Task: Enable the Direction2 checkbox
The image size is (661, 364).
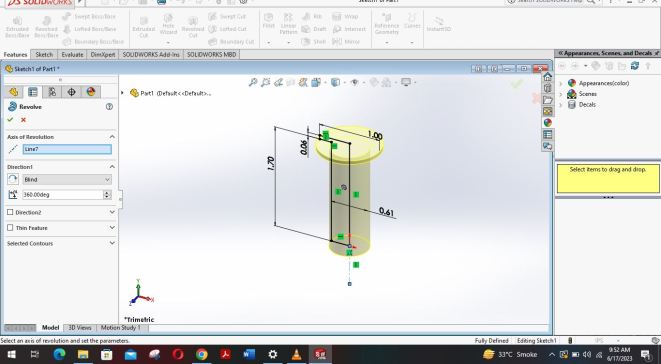Action: coord(10,212)
